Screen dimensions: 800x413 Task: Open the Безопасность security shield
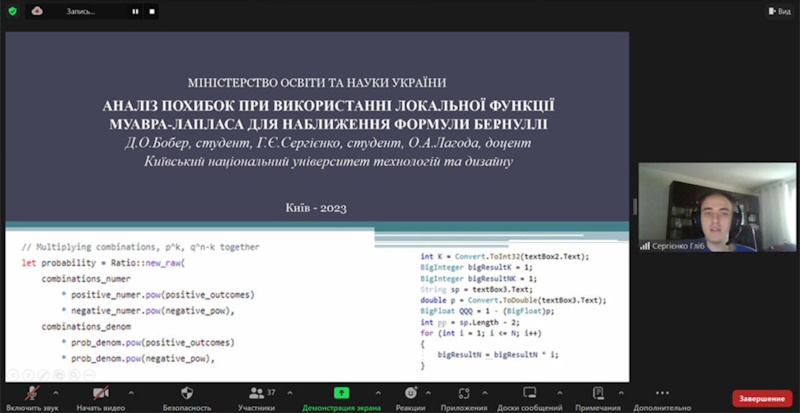(x=186, y=393)
